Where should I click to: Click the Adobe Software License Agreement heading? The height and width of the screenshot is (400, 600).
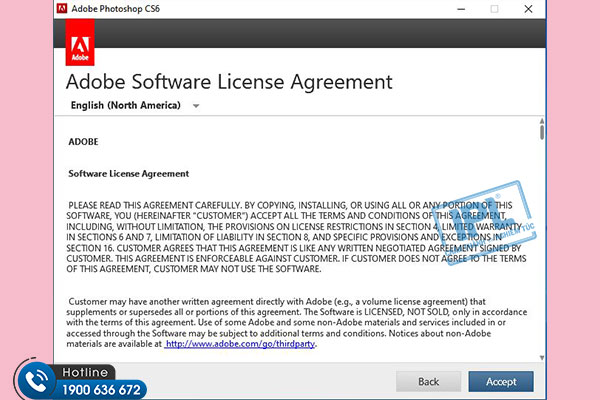pyautogui.click(x=229, y=82)
